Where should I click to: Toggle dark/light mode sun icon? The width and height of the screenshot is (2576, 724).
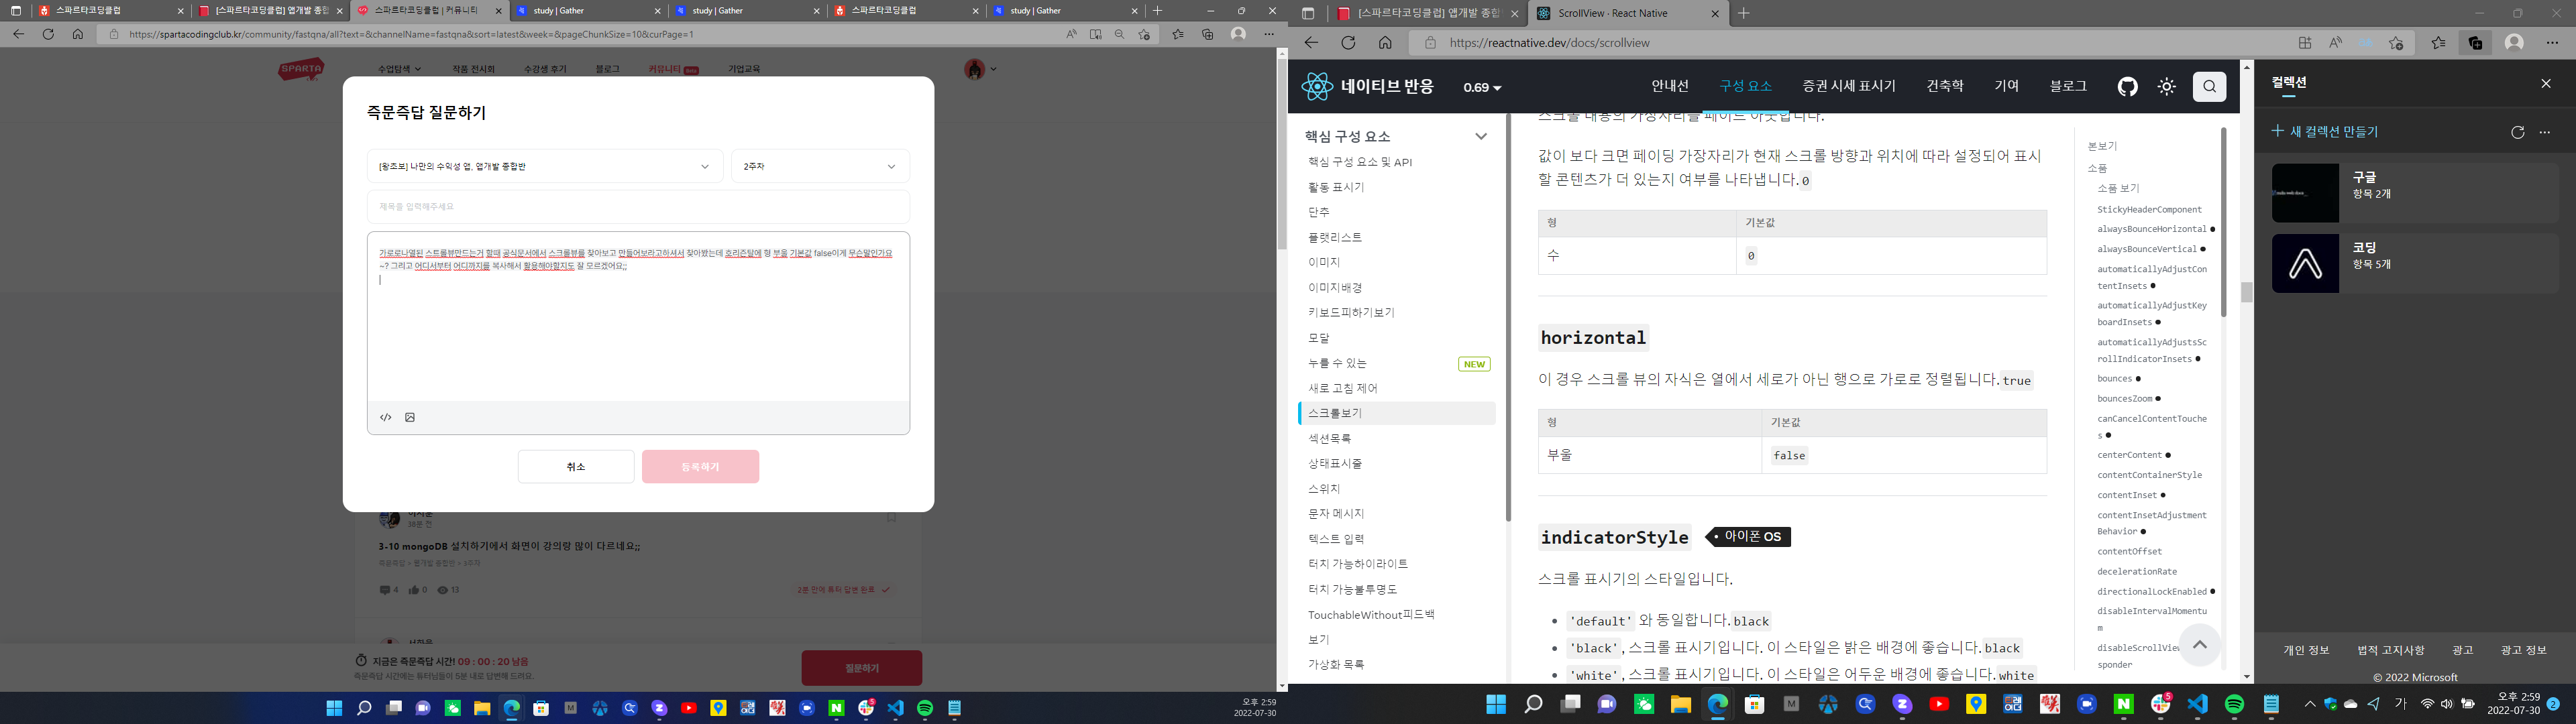[x=2166, y=87]
